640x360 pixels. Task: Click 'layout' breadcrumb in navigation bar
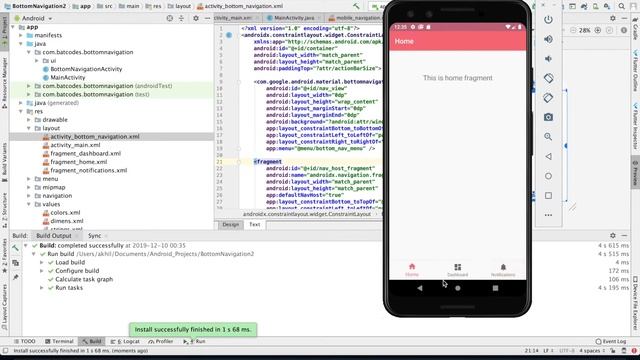(179, 6)
